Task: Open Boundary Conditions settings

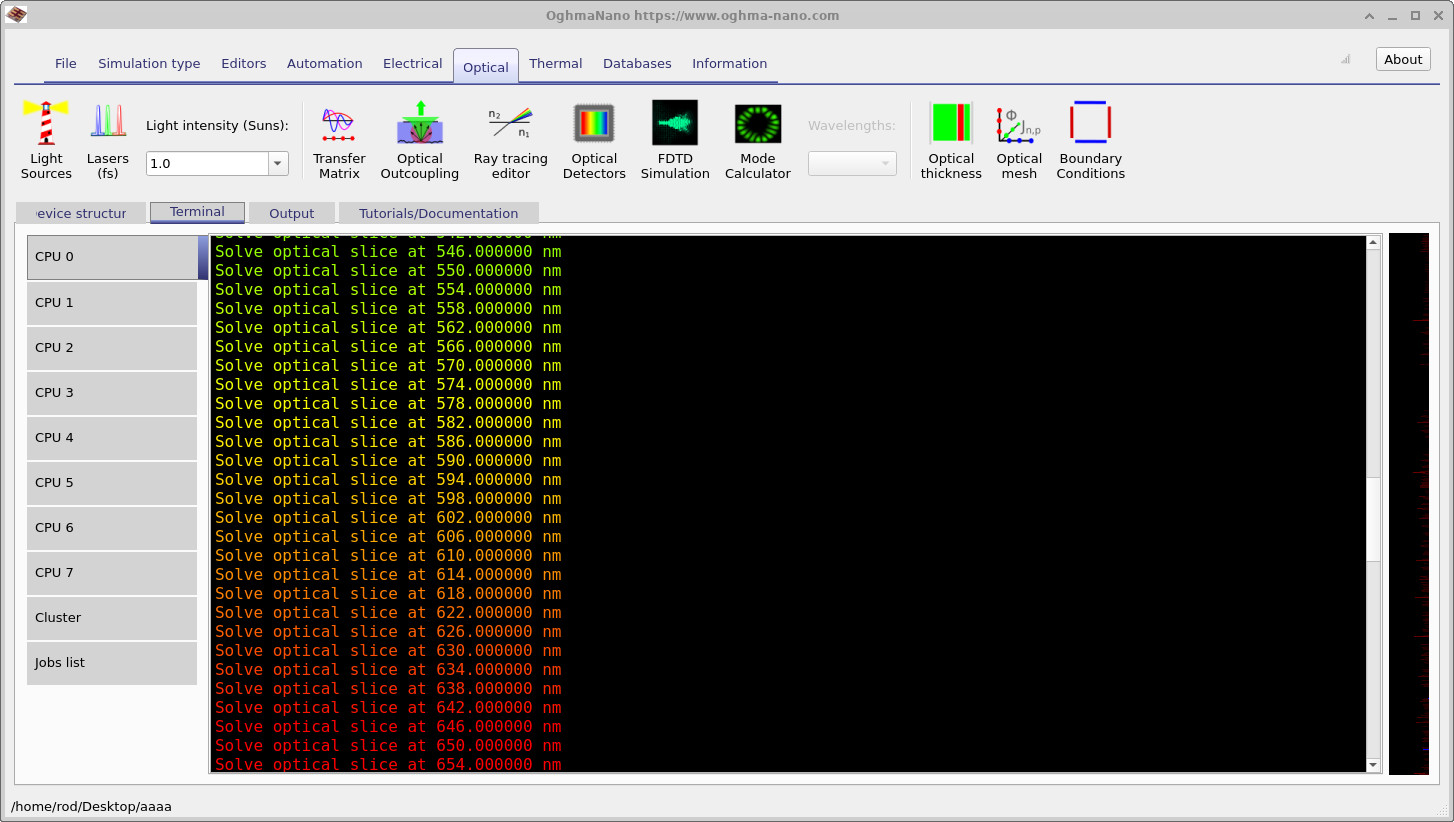Action: pyautogui.click(x=1090, y=140)
